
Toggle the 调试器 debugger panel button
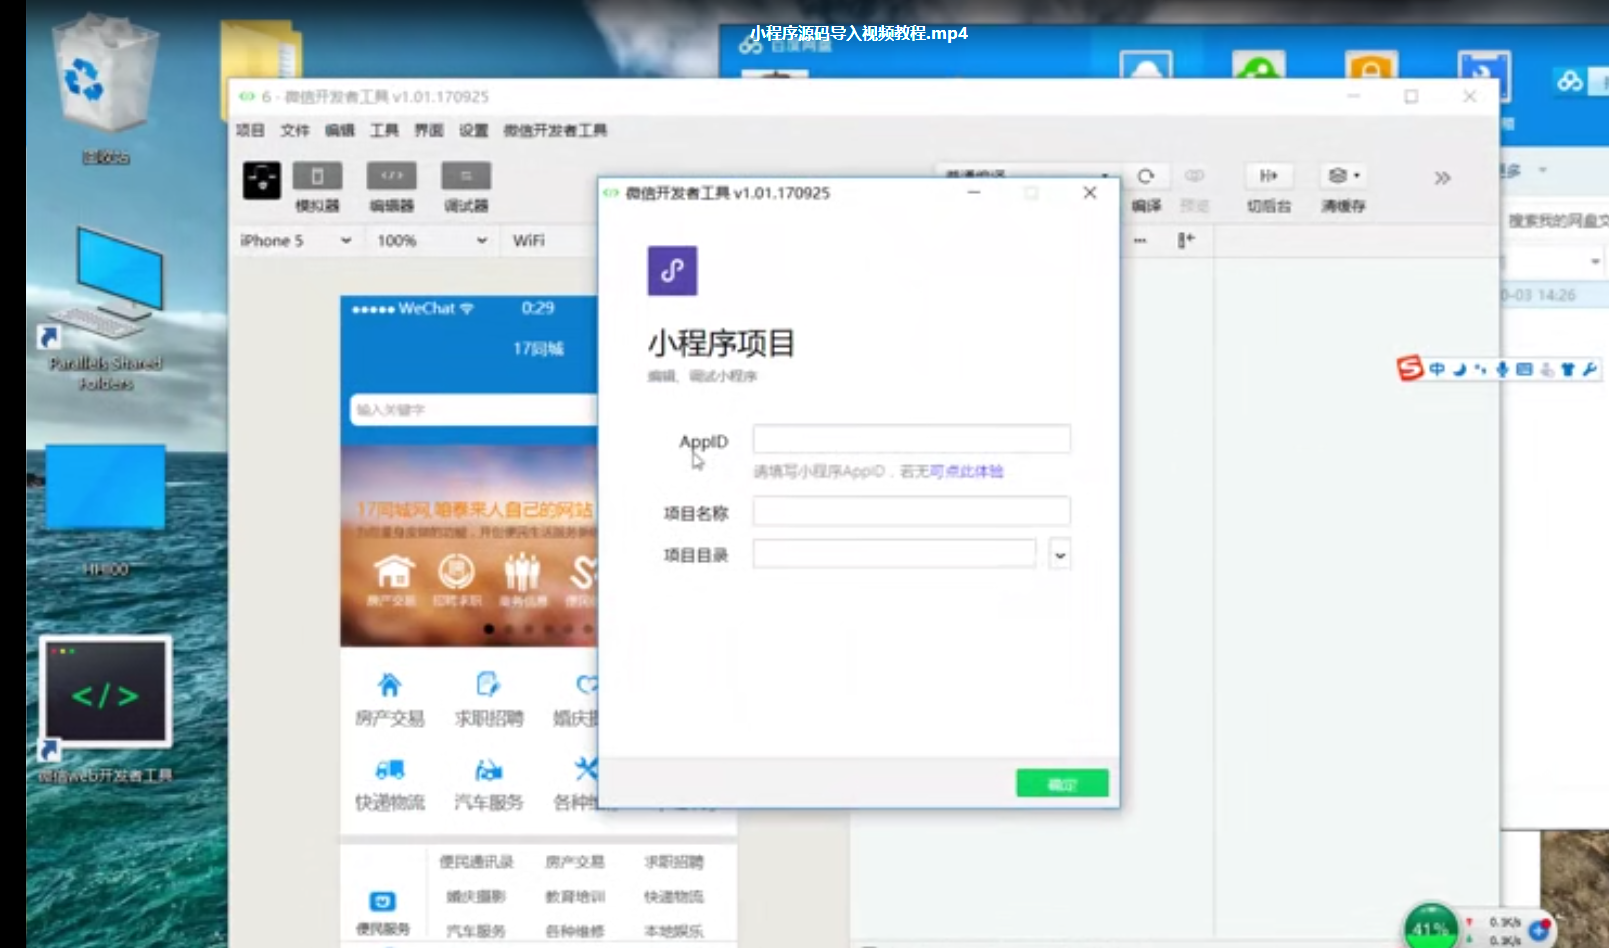pyautogui.click(x=466, y=177)
